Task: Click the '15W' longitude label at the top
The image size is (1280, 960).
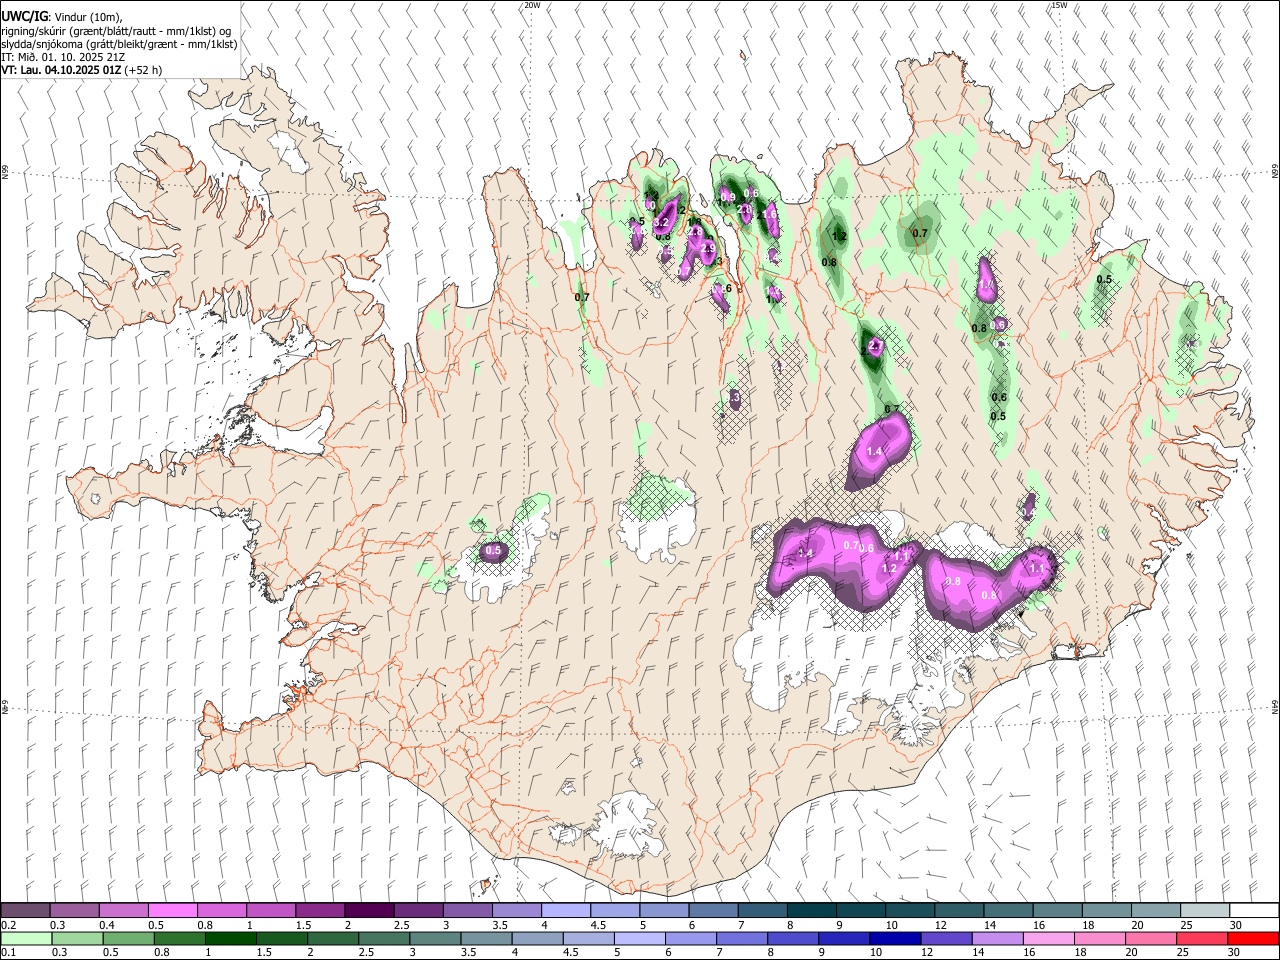Action: point(1058,5)
